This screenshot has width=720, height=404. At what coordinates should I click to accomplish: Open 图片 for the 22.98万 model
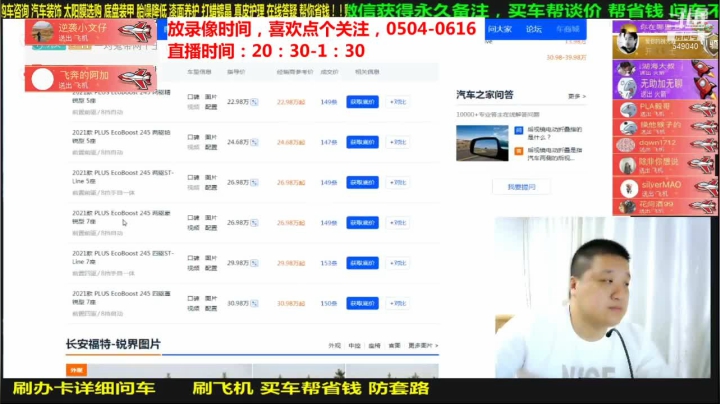211,97
